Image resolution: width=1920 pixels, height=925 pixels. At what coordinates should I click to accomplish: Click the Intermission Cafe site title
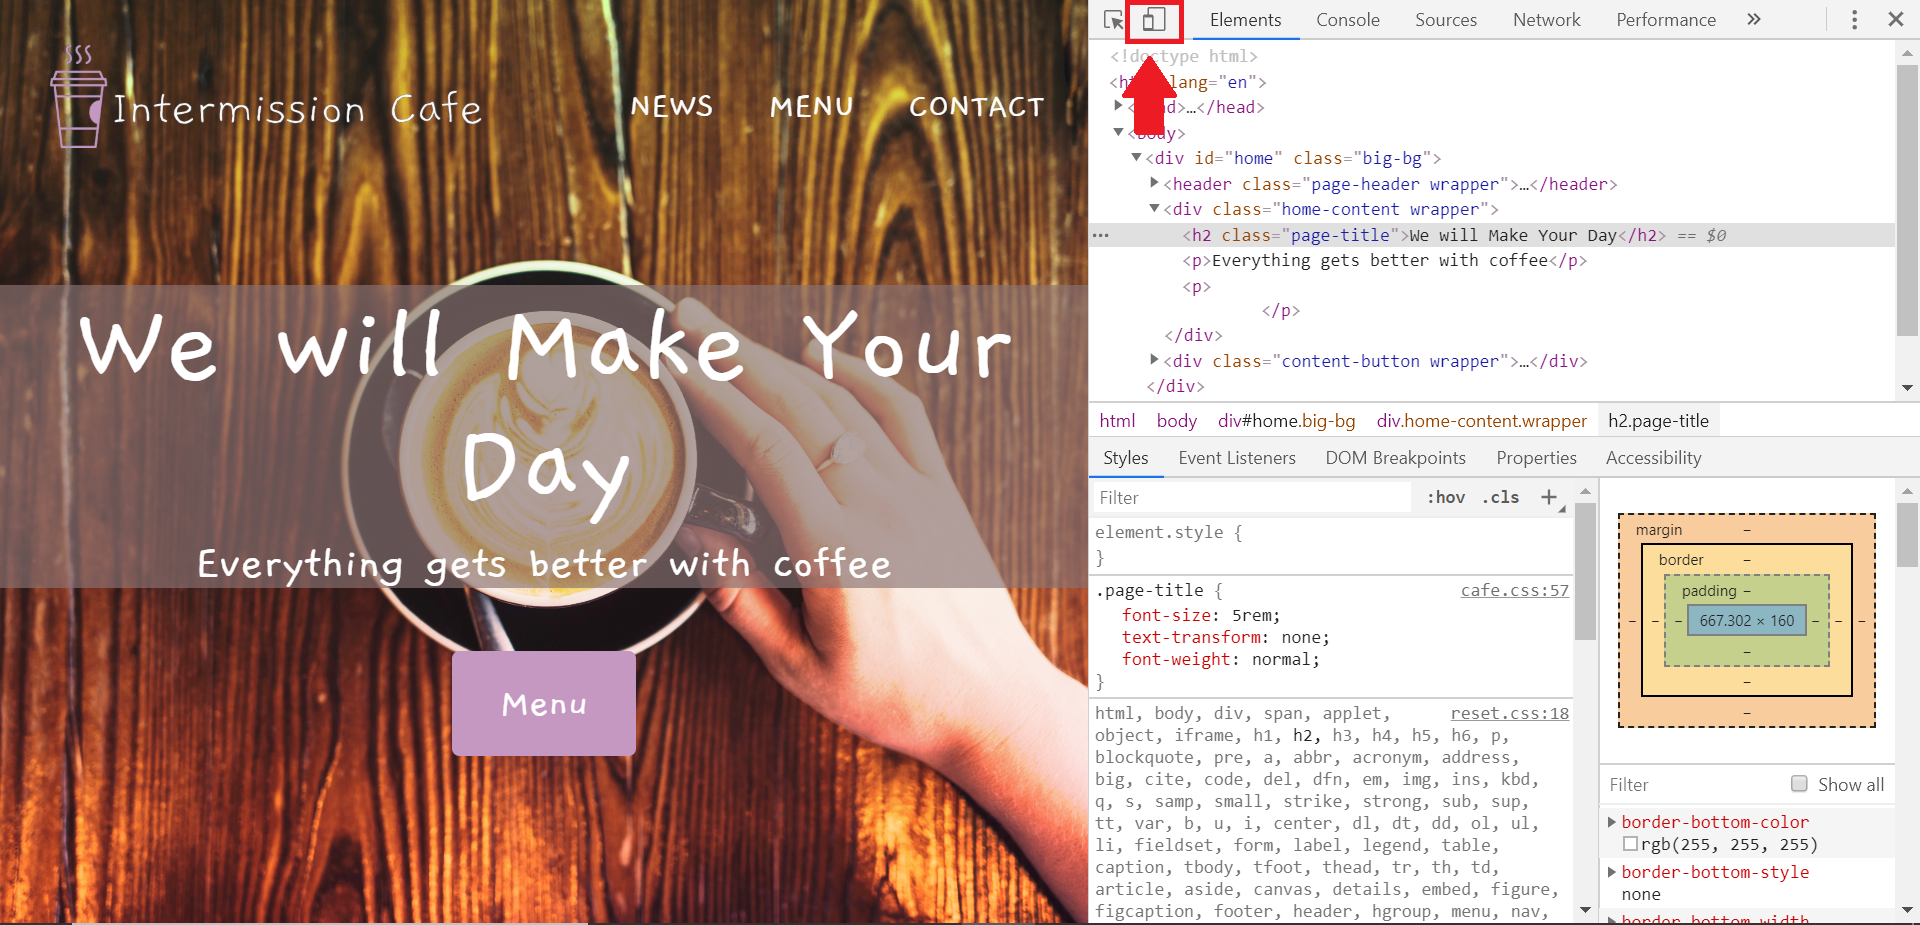coord(297,108)
